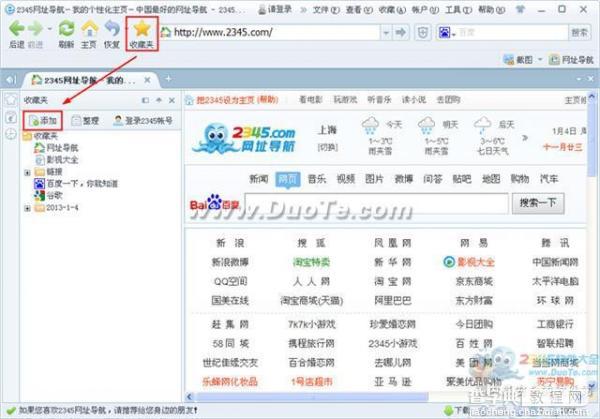This screenshot has width=600, height=419.
Task: Click the favorites panel pin arrow icon
Action: coord(159,100)
